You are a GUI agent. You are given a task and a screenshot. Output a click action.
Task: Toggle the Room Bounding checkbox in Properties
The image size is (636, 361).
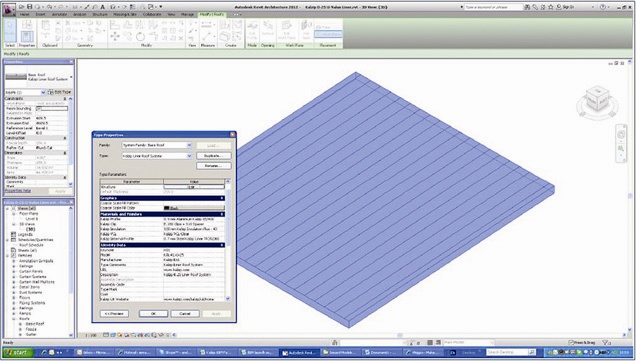(39, 109)
